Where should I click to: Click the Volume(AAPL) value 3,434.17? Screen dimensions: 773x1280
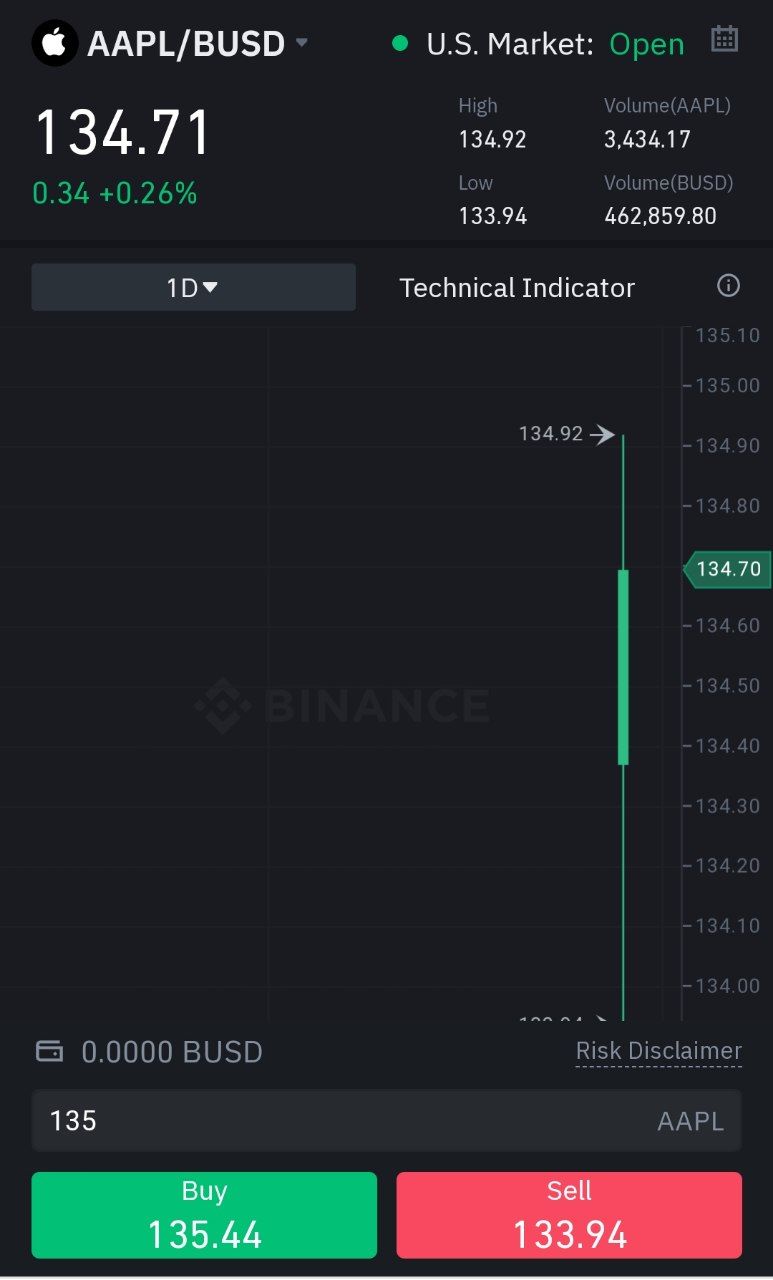pyautogui.click(x=647, y=139)
